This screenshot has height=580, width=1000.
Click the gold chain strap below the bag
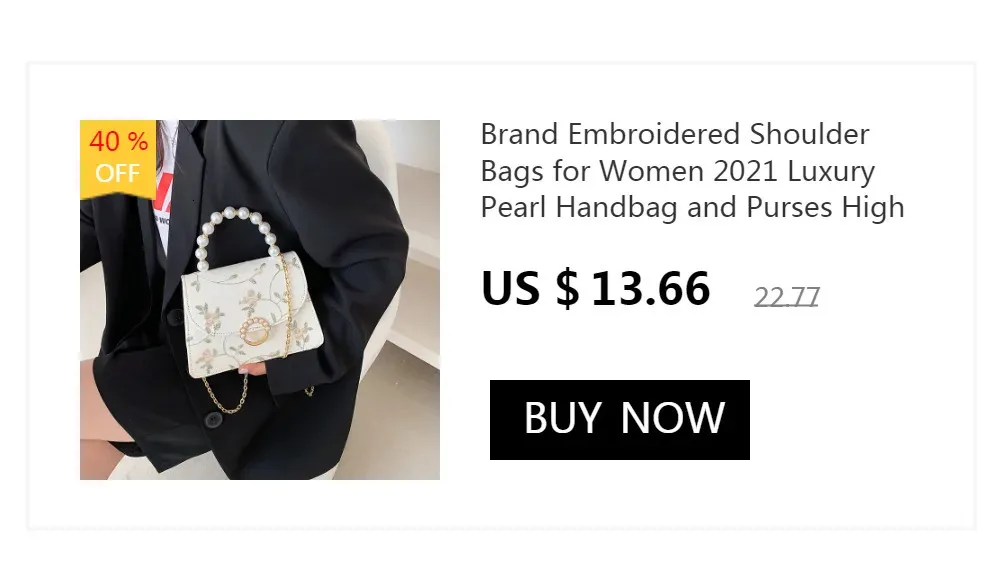223,394
